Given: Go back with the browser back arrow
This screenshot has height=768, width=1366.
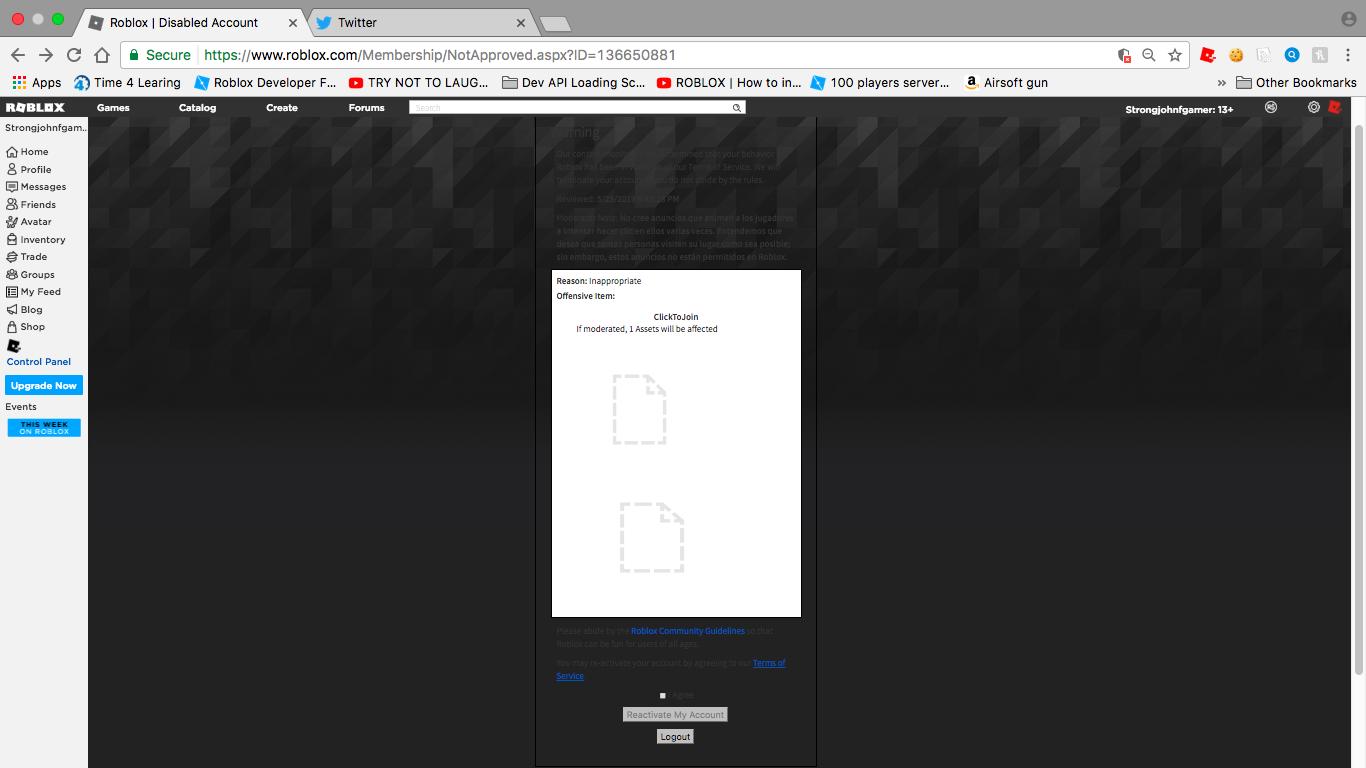Looking at the screenshot, I should pyautogui.click(x=17, y=55).
